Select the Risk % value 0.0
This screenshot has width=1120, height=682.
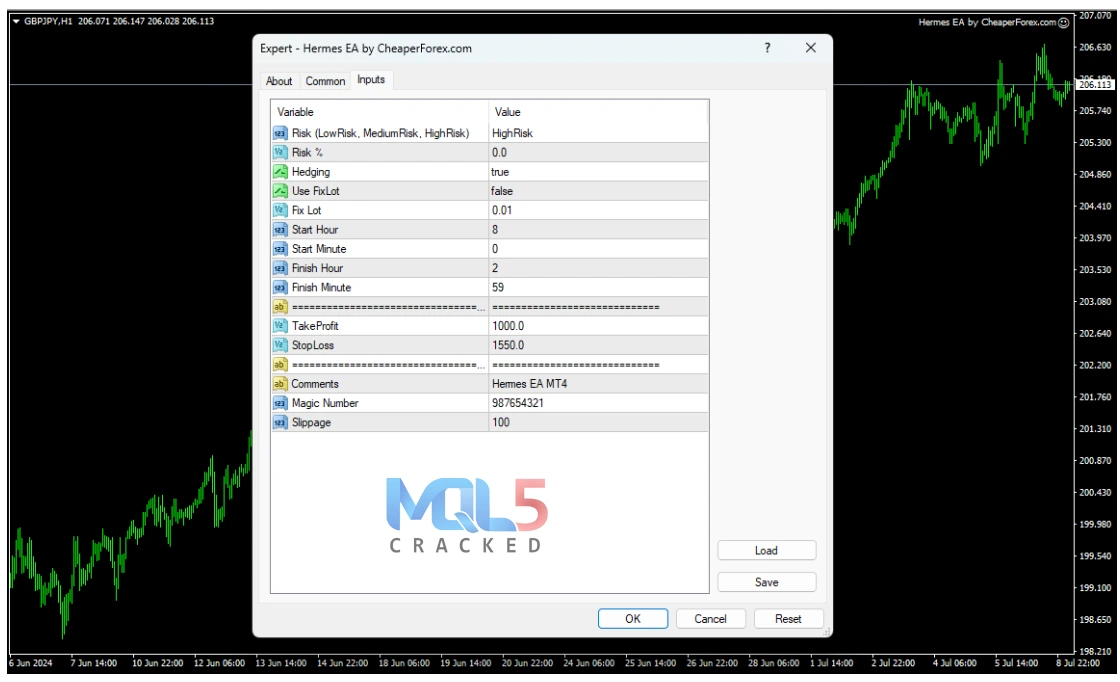(x=599, y=153)
